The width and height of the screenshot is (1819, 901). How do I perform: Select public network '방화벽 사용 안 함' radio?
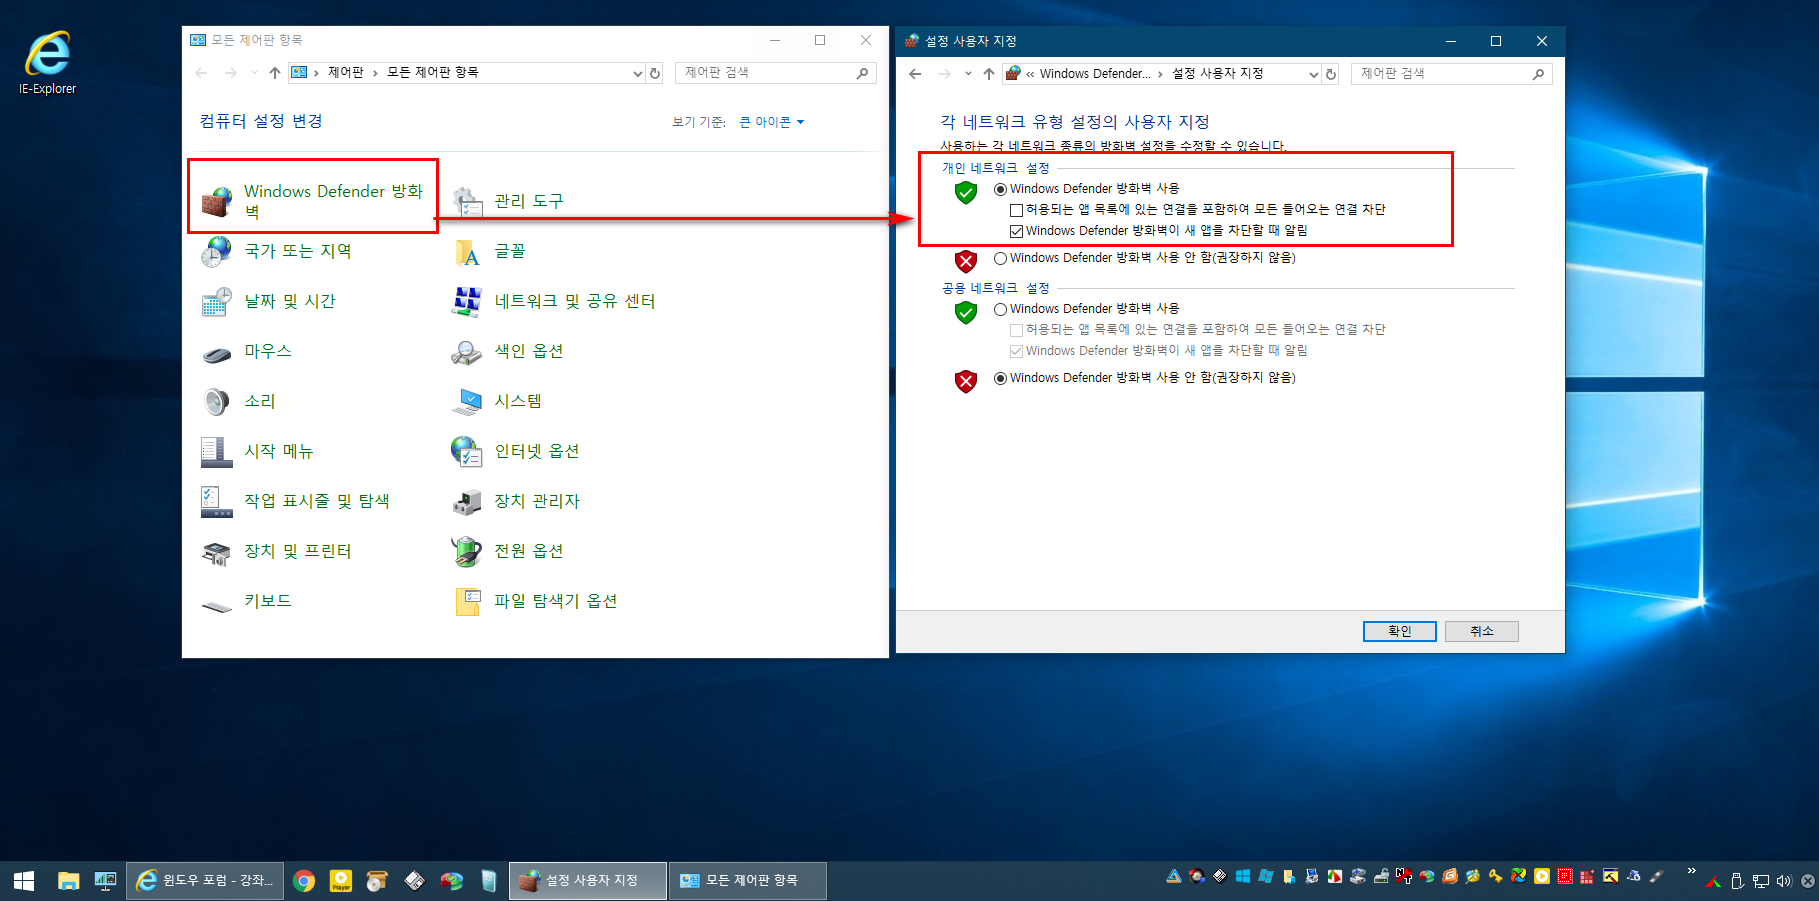coord(1000,378)
